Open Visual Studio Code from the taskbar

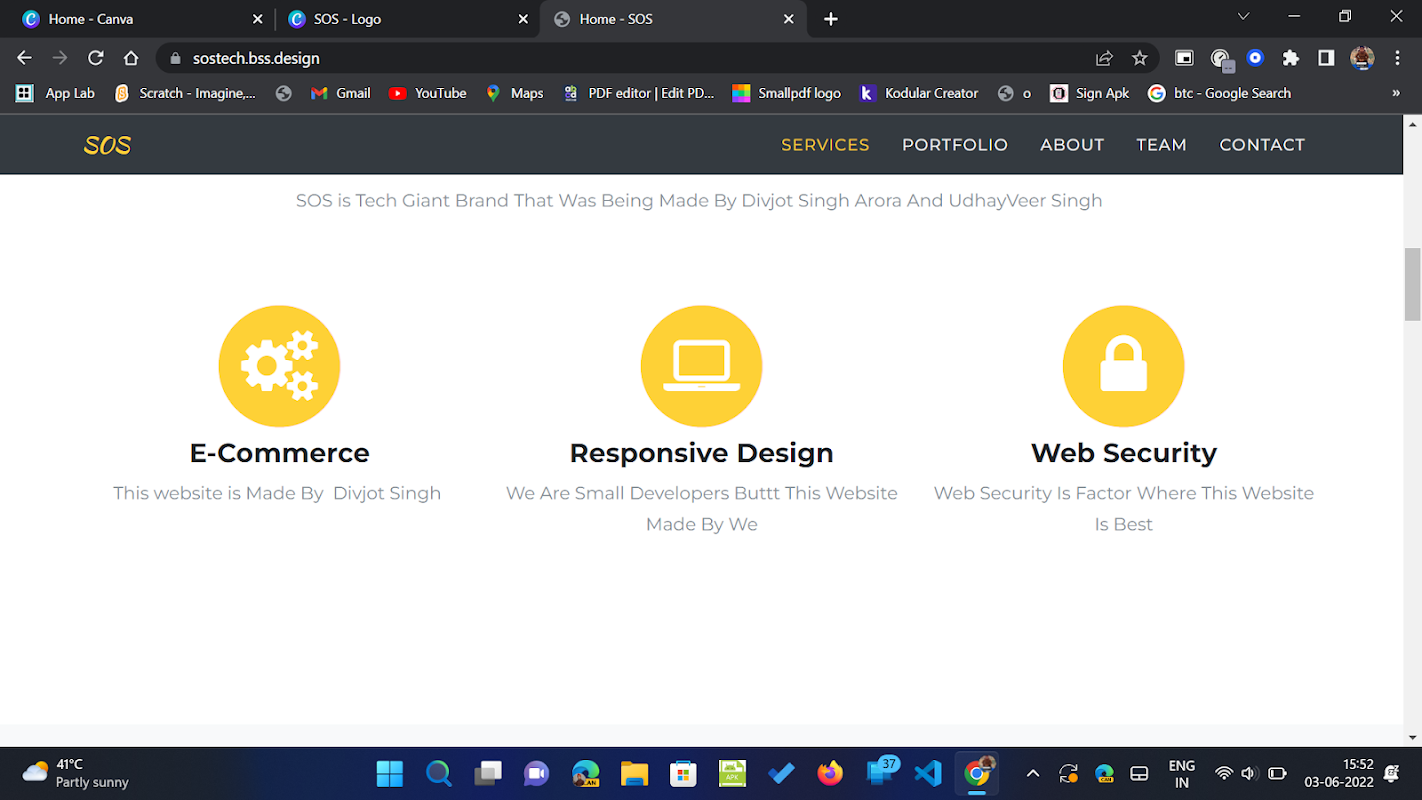point(928,773)
